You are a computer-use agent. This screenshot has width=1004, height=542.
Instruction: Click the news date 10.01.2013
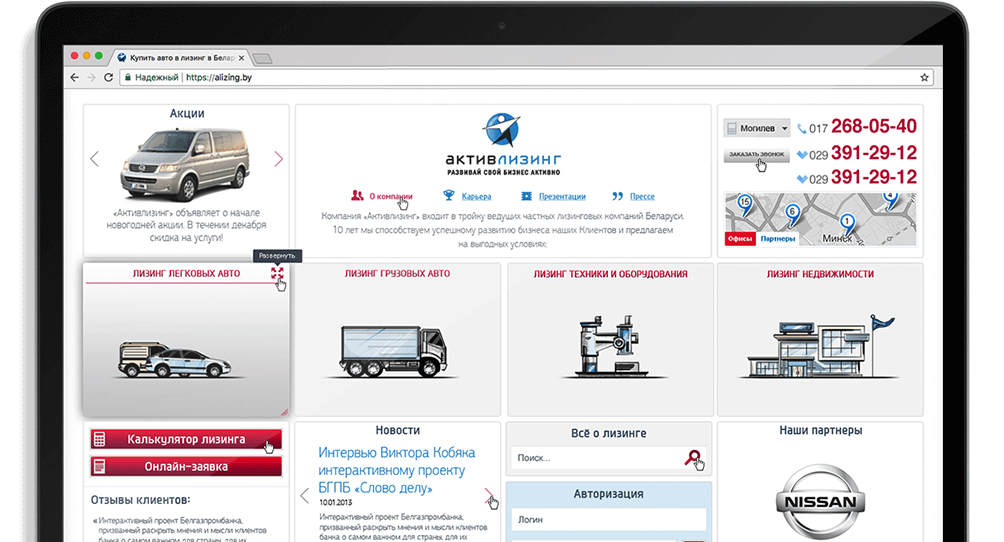coord(336,503)
